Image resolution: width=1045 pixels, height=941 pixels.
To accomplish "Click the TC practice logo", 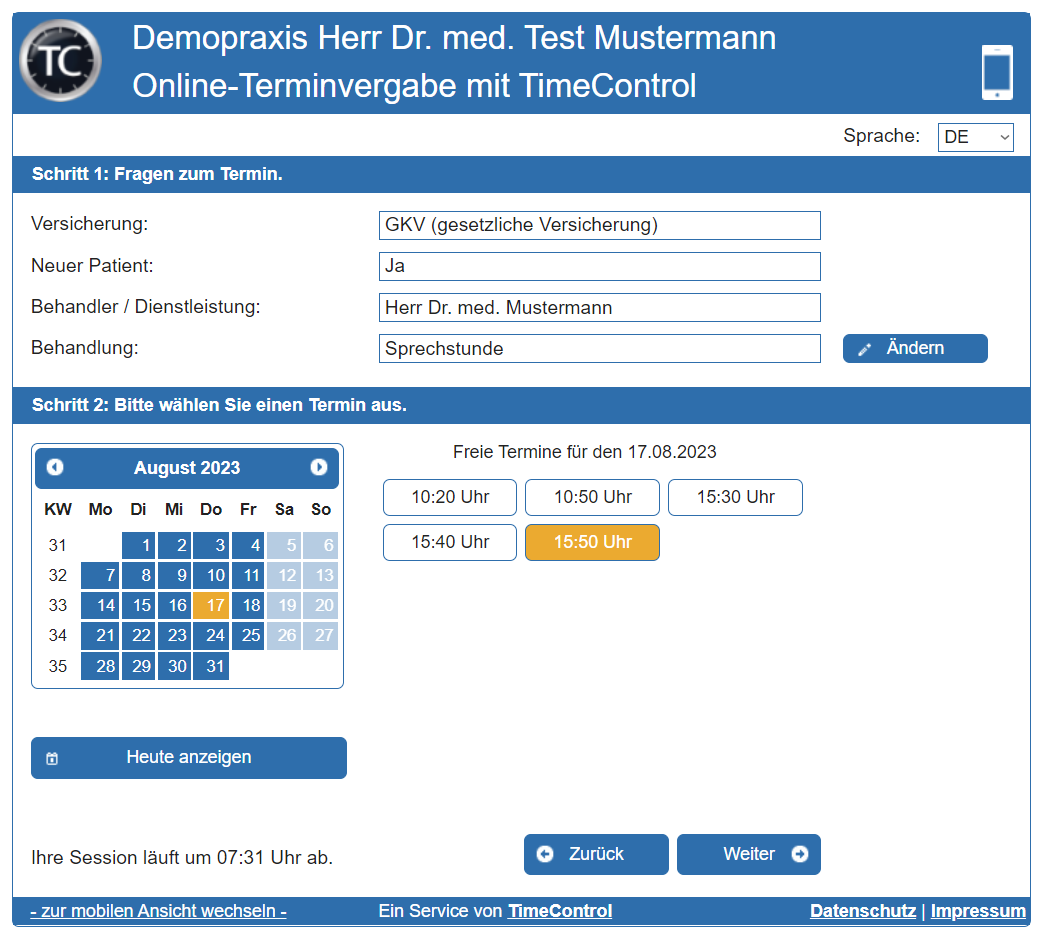I will 58,60.
